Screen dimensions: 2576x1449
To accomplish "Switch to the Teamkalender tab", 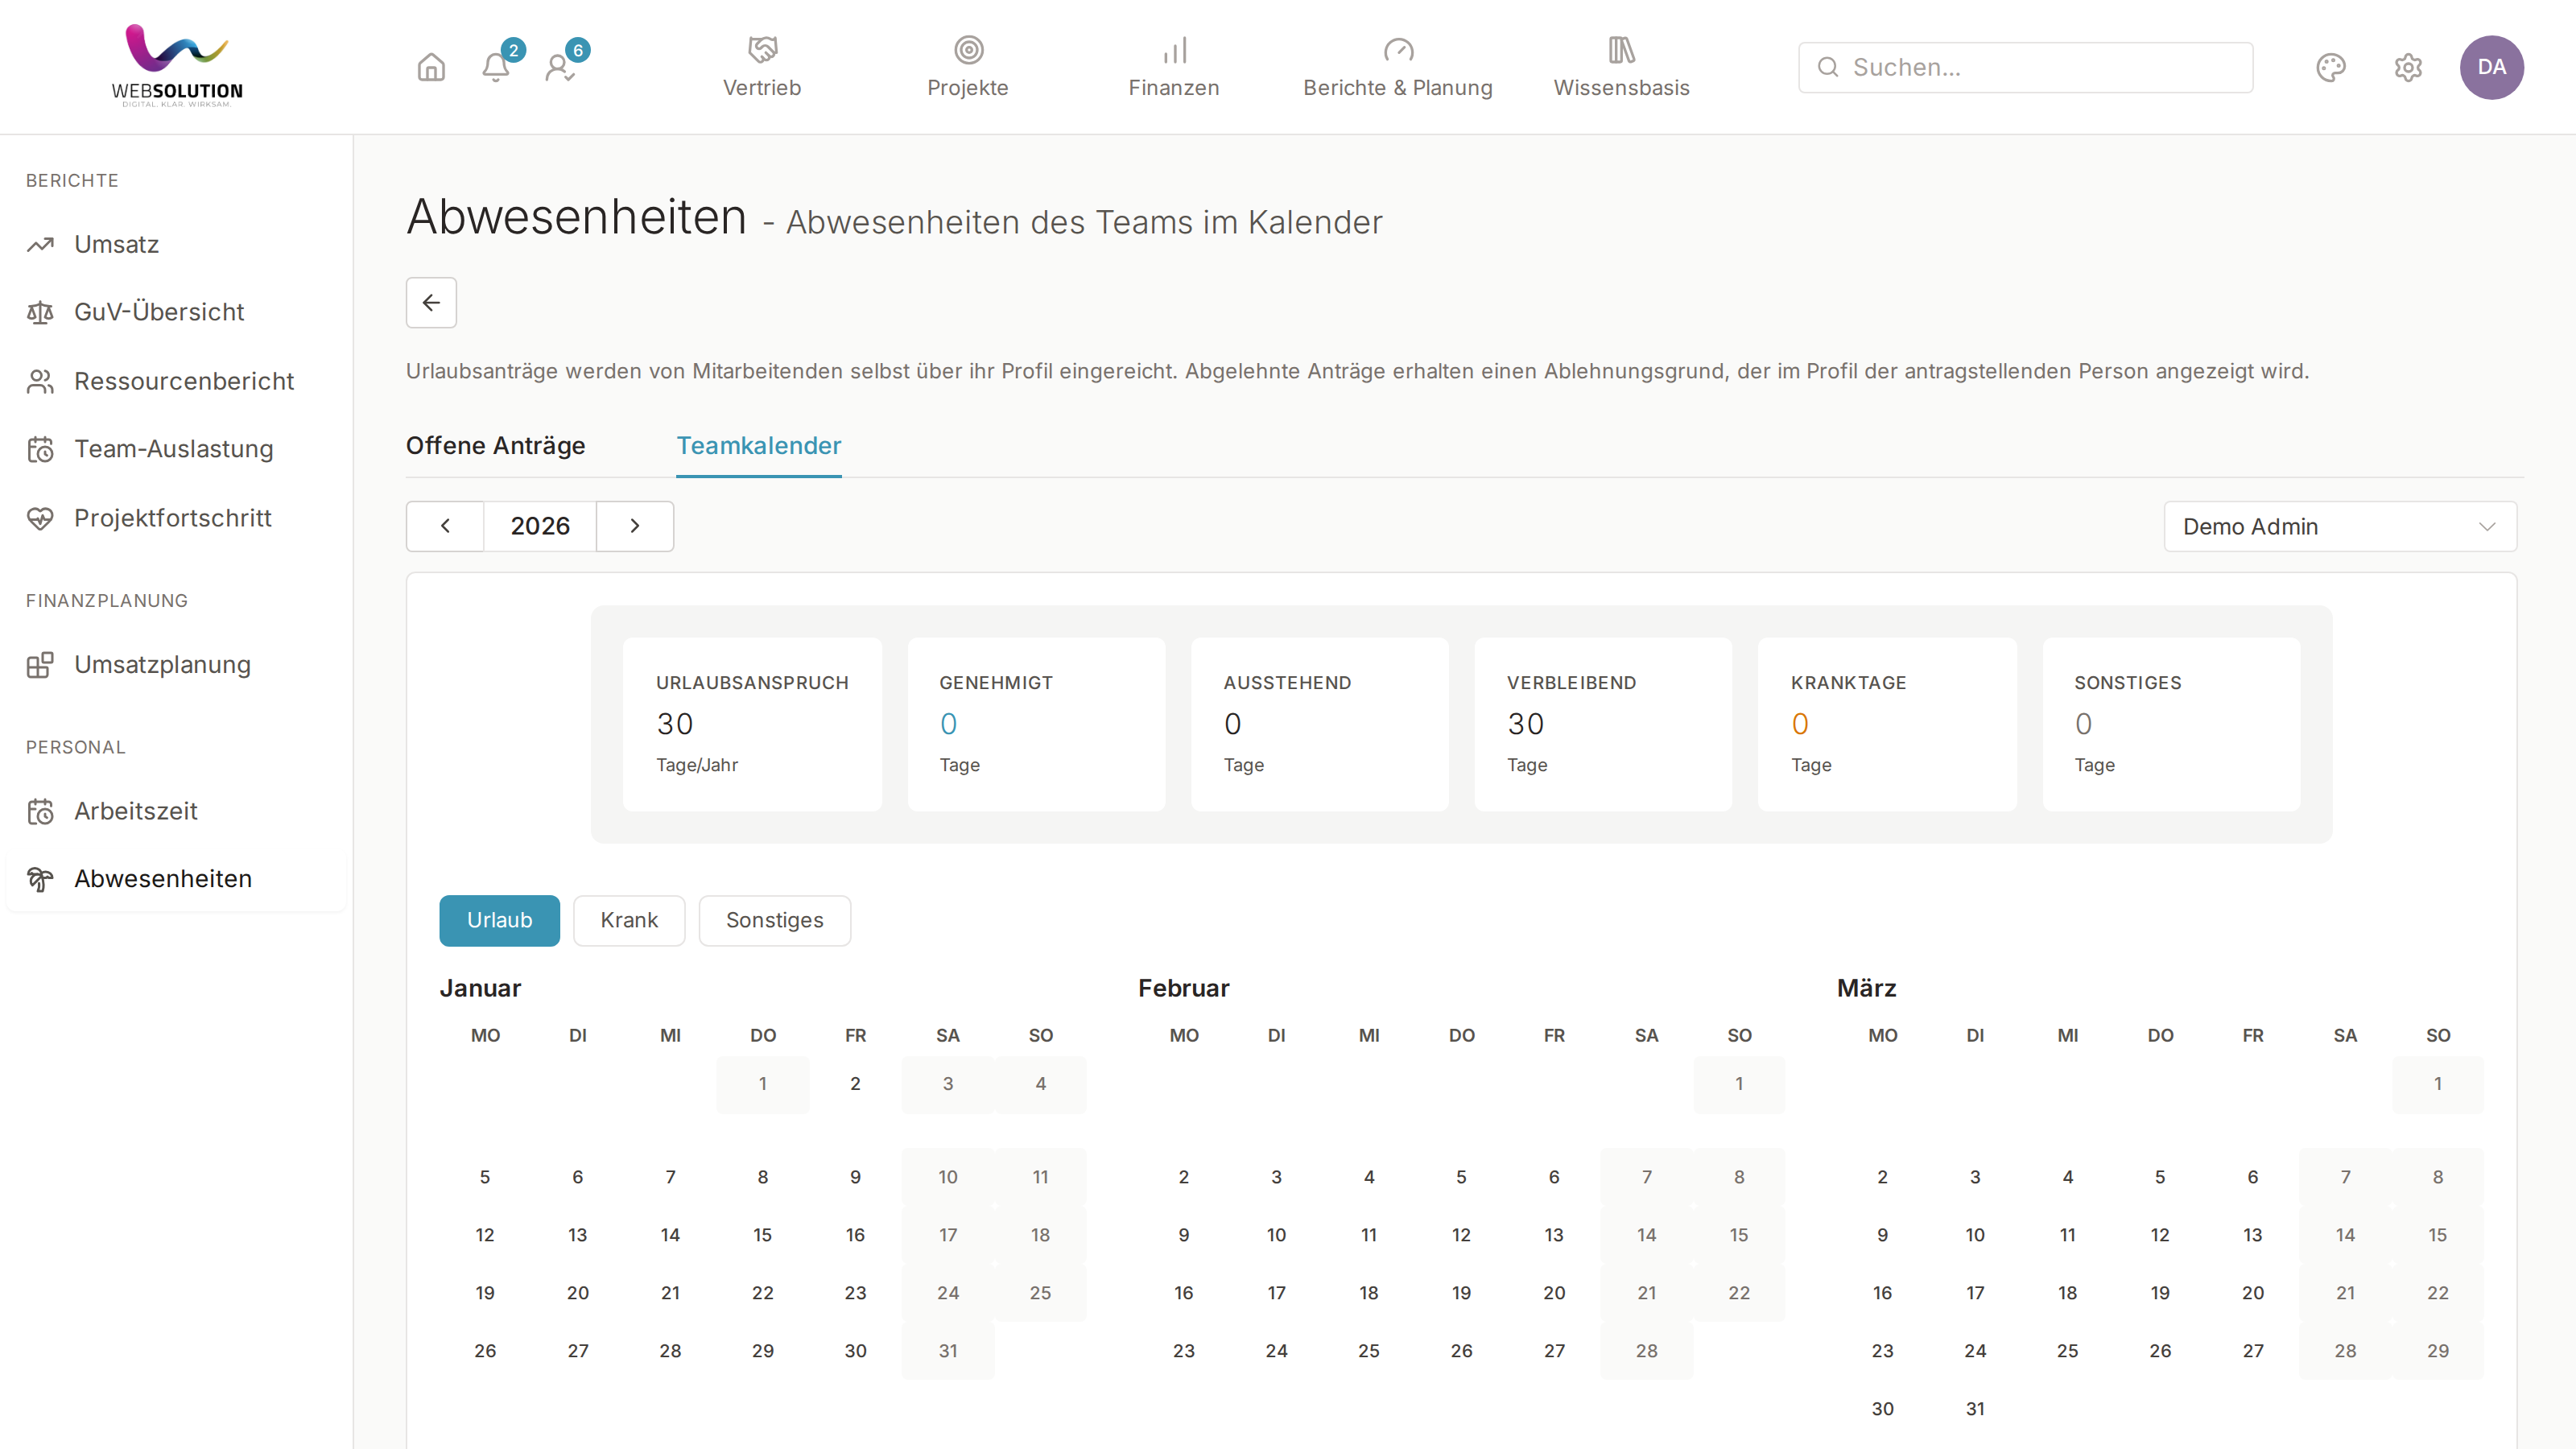I will [x=758, y=446].
